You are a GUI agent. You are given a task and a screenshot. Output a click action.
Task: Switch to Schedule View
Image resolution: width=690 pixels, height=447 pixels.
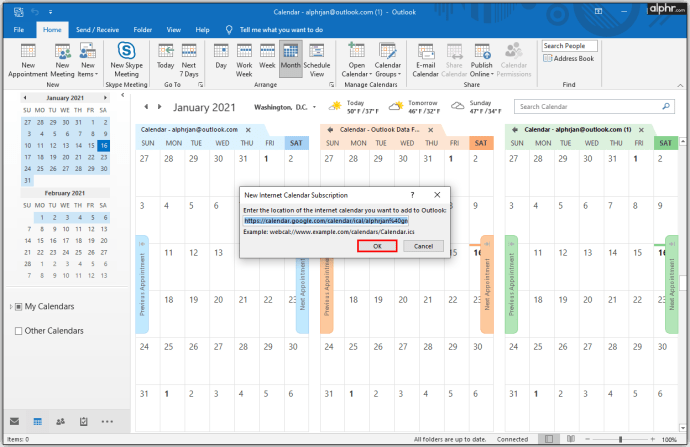[316, 60]
